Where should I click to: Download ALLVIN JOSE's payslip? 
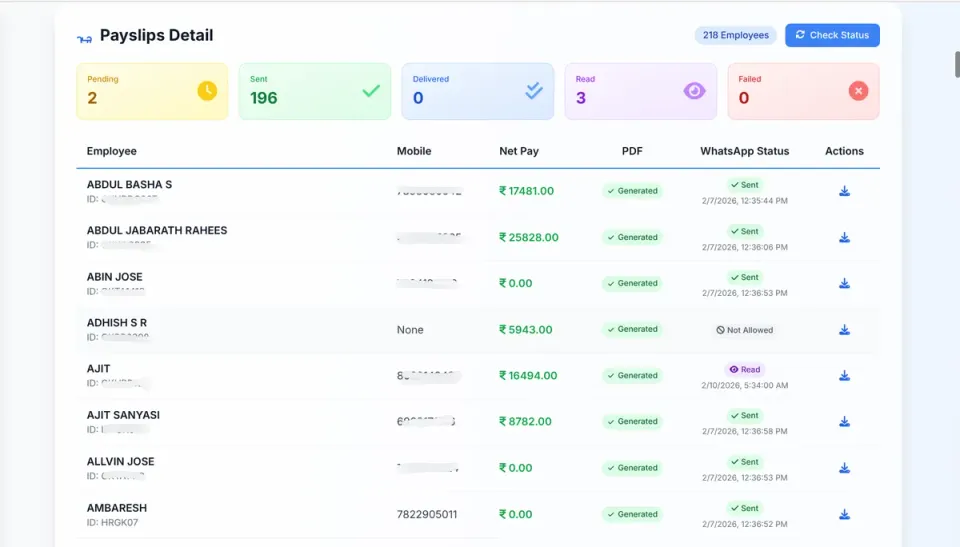coord(844,468)
